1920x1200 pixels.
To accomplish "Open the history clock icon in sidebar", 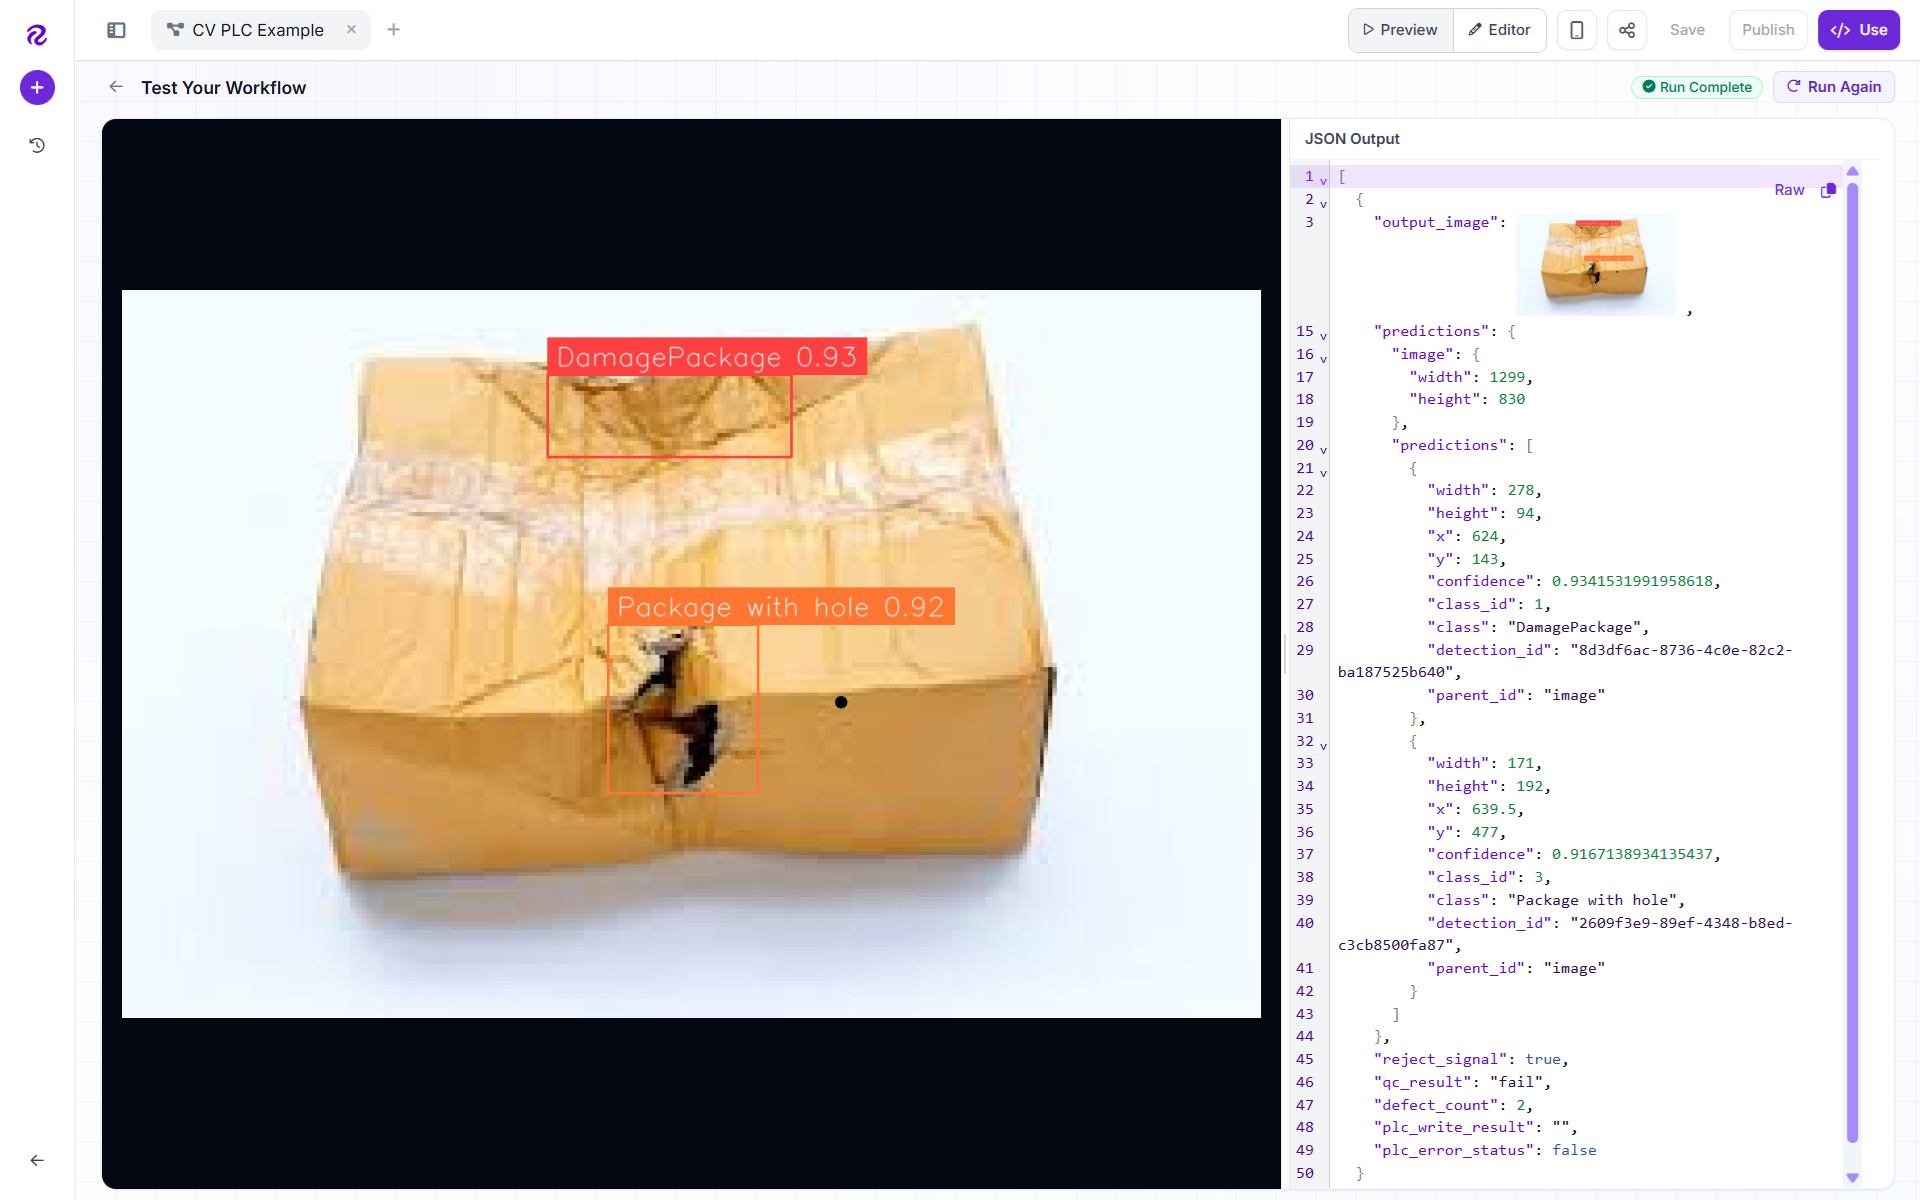I will [x=37, y=145].
